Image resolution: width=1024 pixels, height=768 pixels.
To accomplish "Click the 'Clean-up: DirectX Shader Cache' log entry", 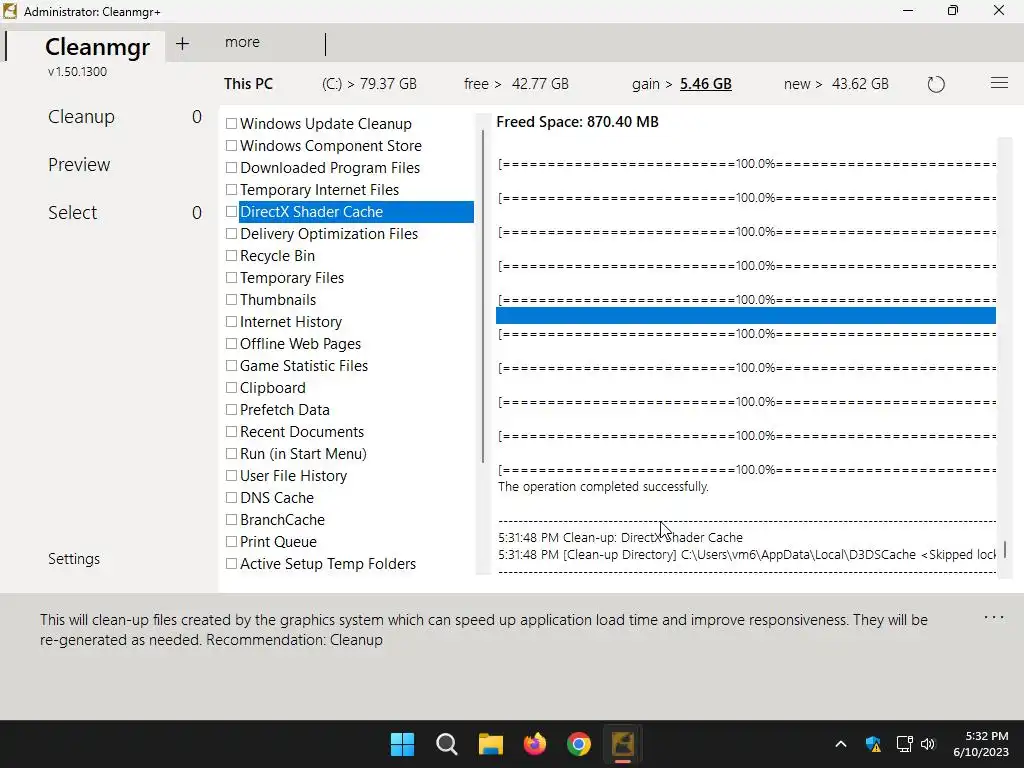I will (620, 537).
